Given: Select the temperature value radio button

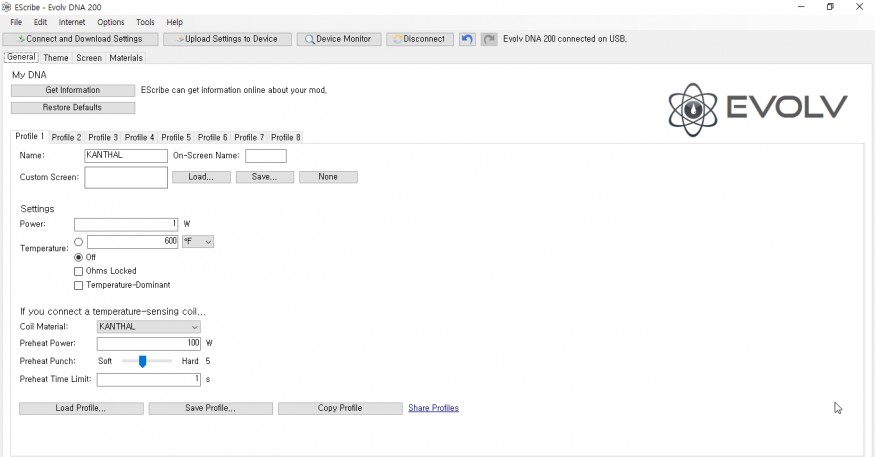Looking at the screenshot, I should click(x=79, y=242).
